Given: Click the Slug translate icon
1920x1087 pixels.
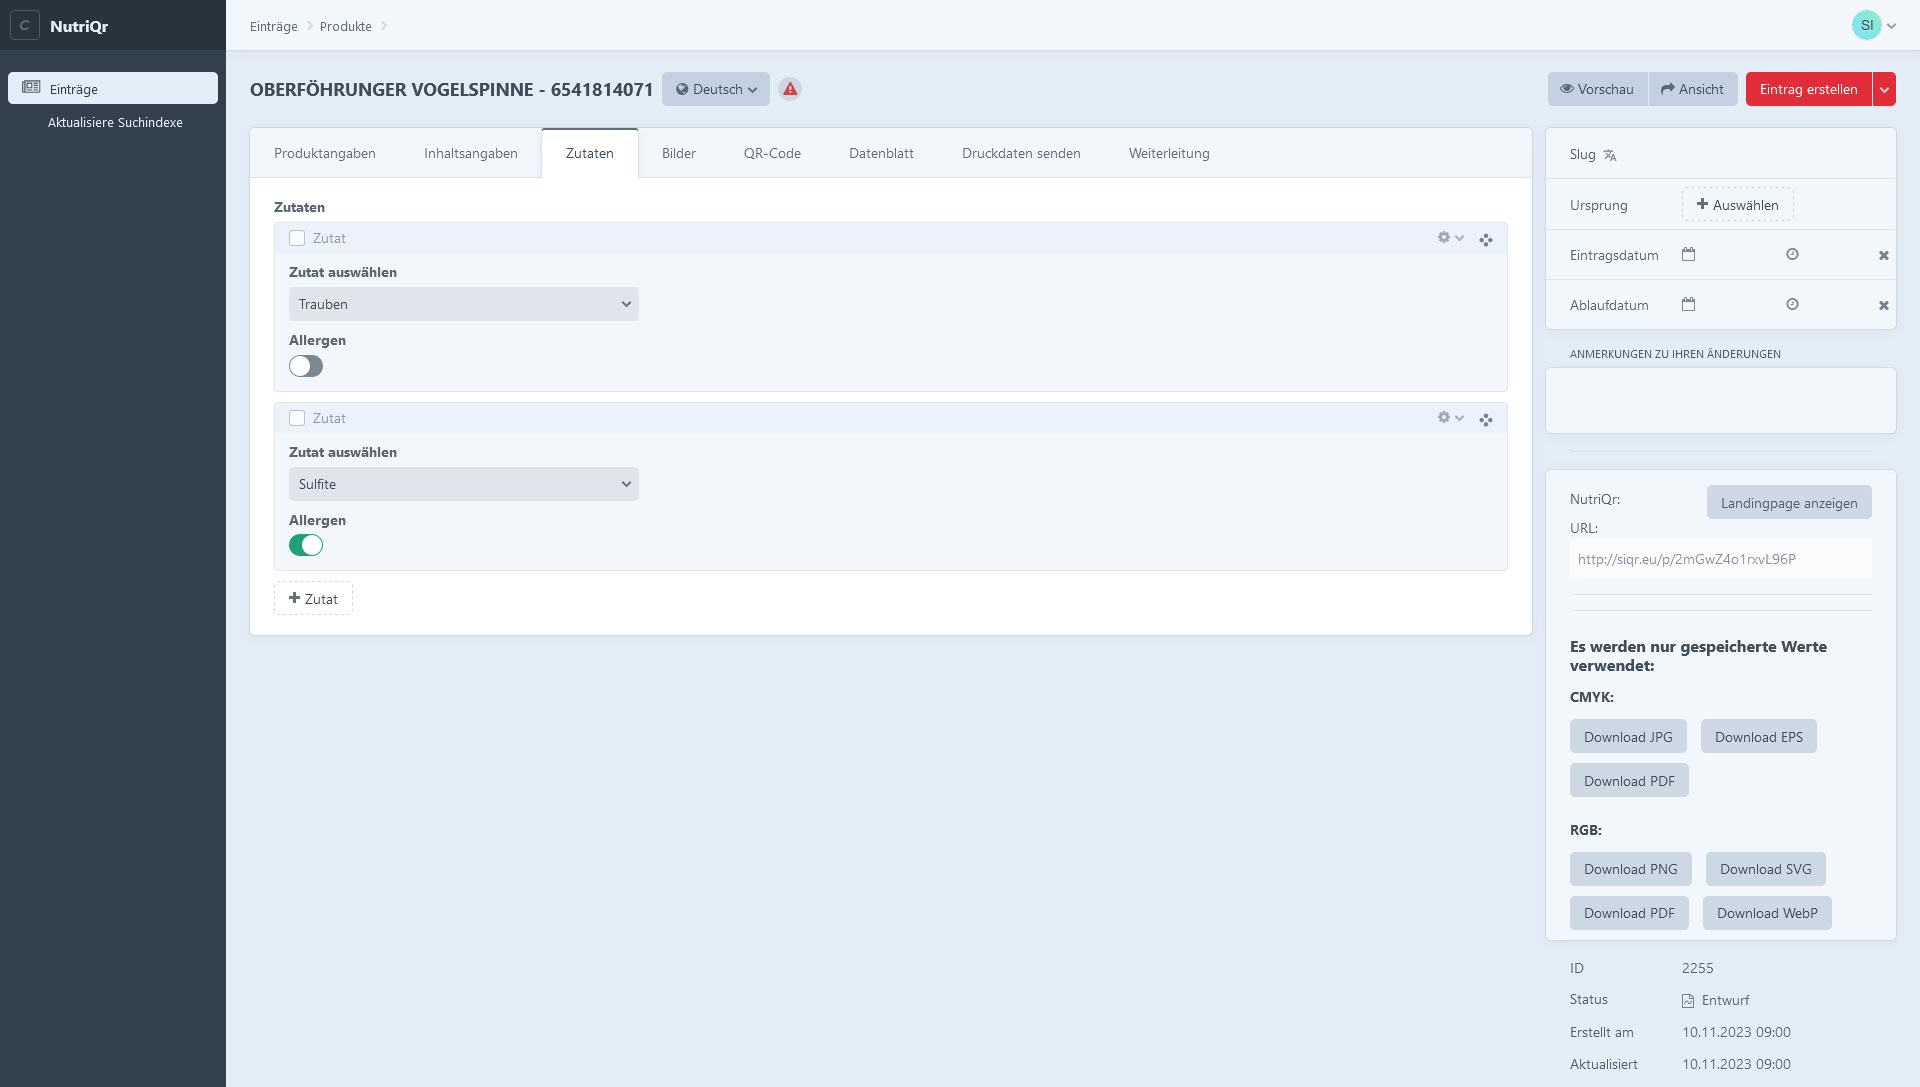Looking at the screenshot, I should click(x=1610, y=155).
